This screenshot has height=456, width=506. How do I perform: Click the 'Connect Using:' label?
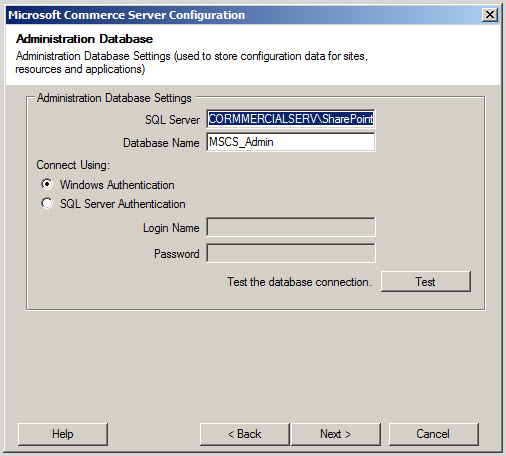[x=73, y=165]
